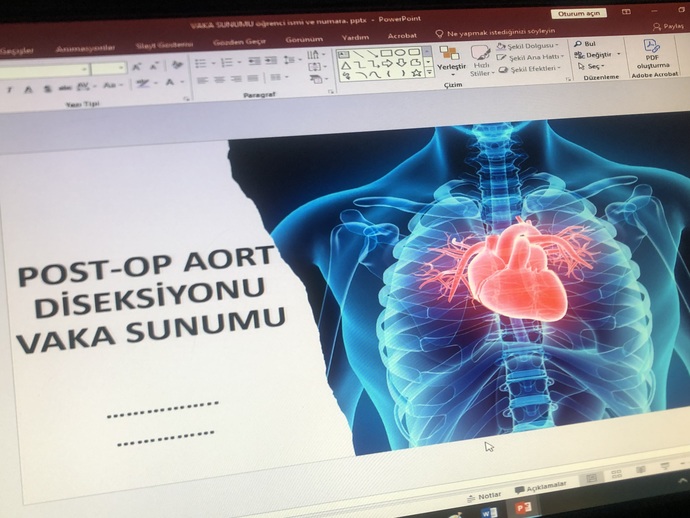
Task: Center the paragraph text
Action: click(219, 80)
